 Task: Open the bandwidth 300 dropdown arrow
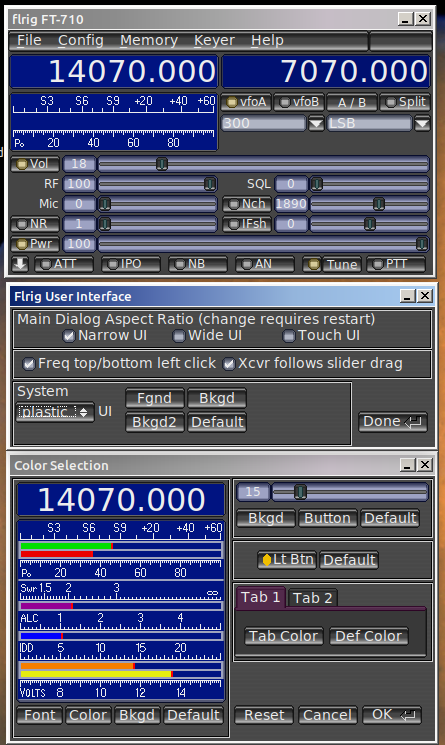tap(316, 124)
